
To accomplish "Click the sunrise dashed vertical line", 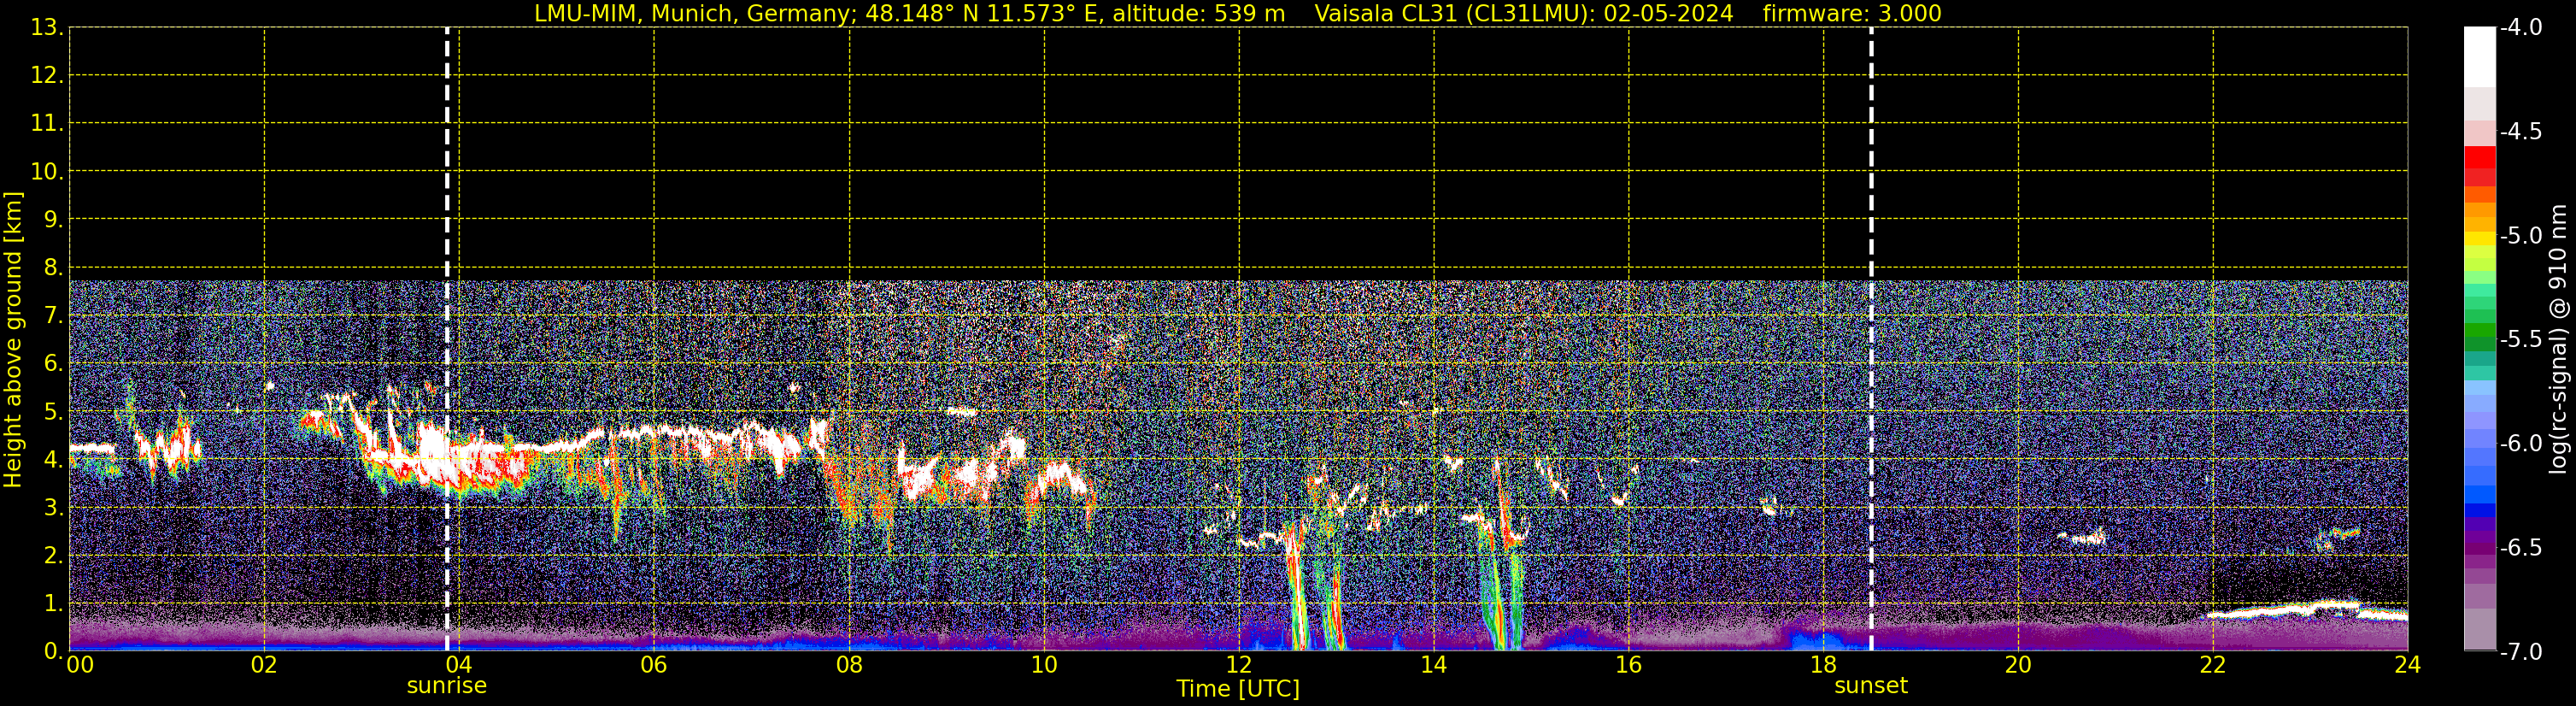I will (x=447, y=339).
